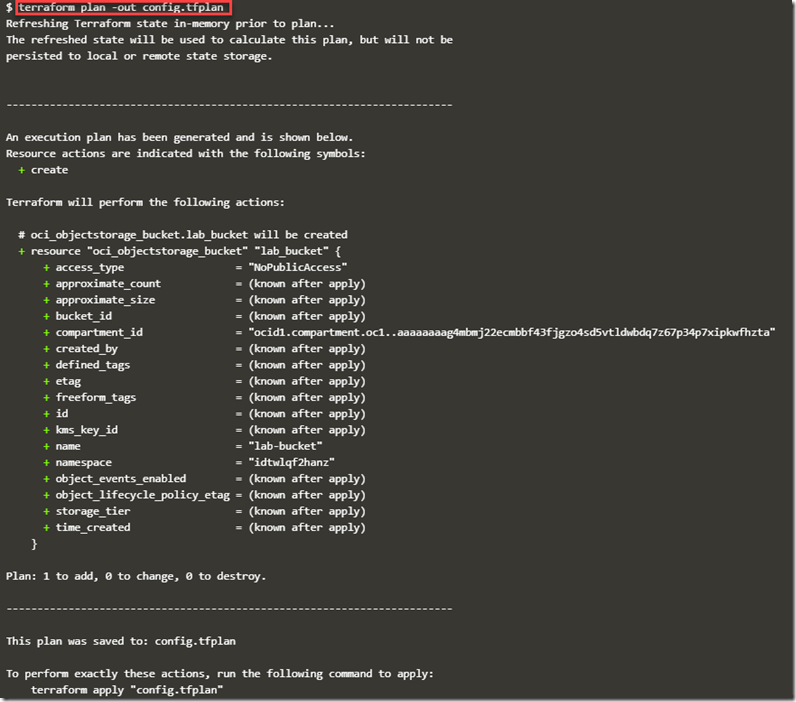Image resolution: width=796 pixels, height=702 pixels.
Task: Click the "lab-bucket" name value
Action: [286, 446]
